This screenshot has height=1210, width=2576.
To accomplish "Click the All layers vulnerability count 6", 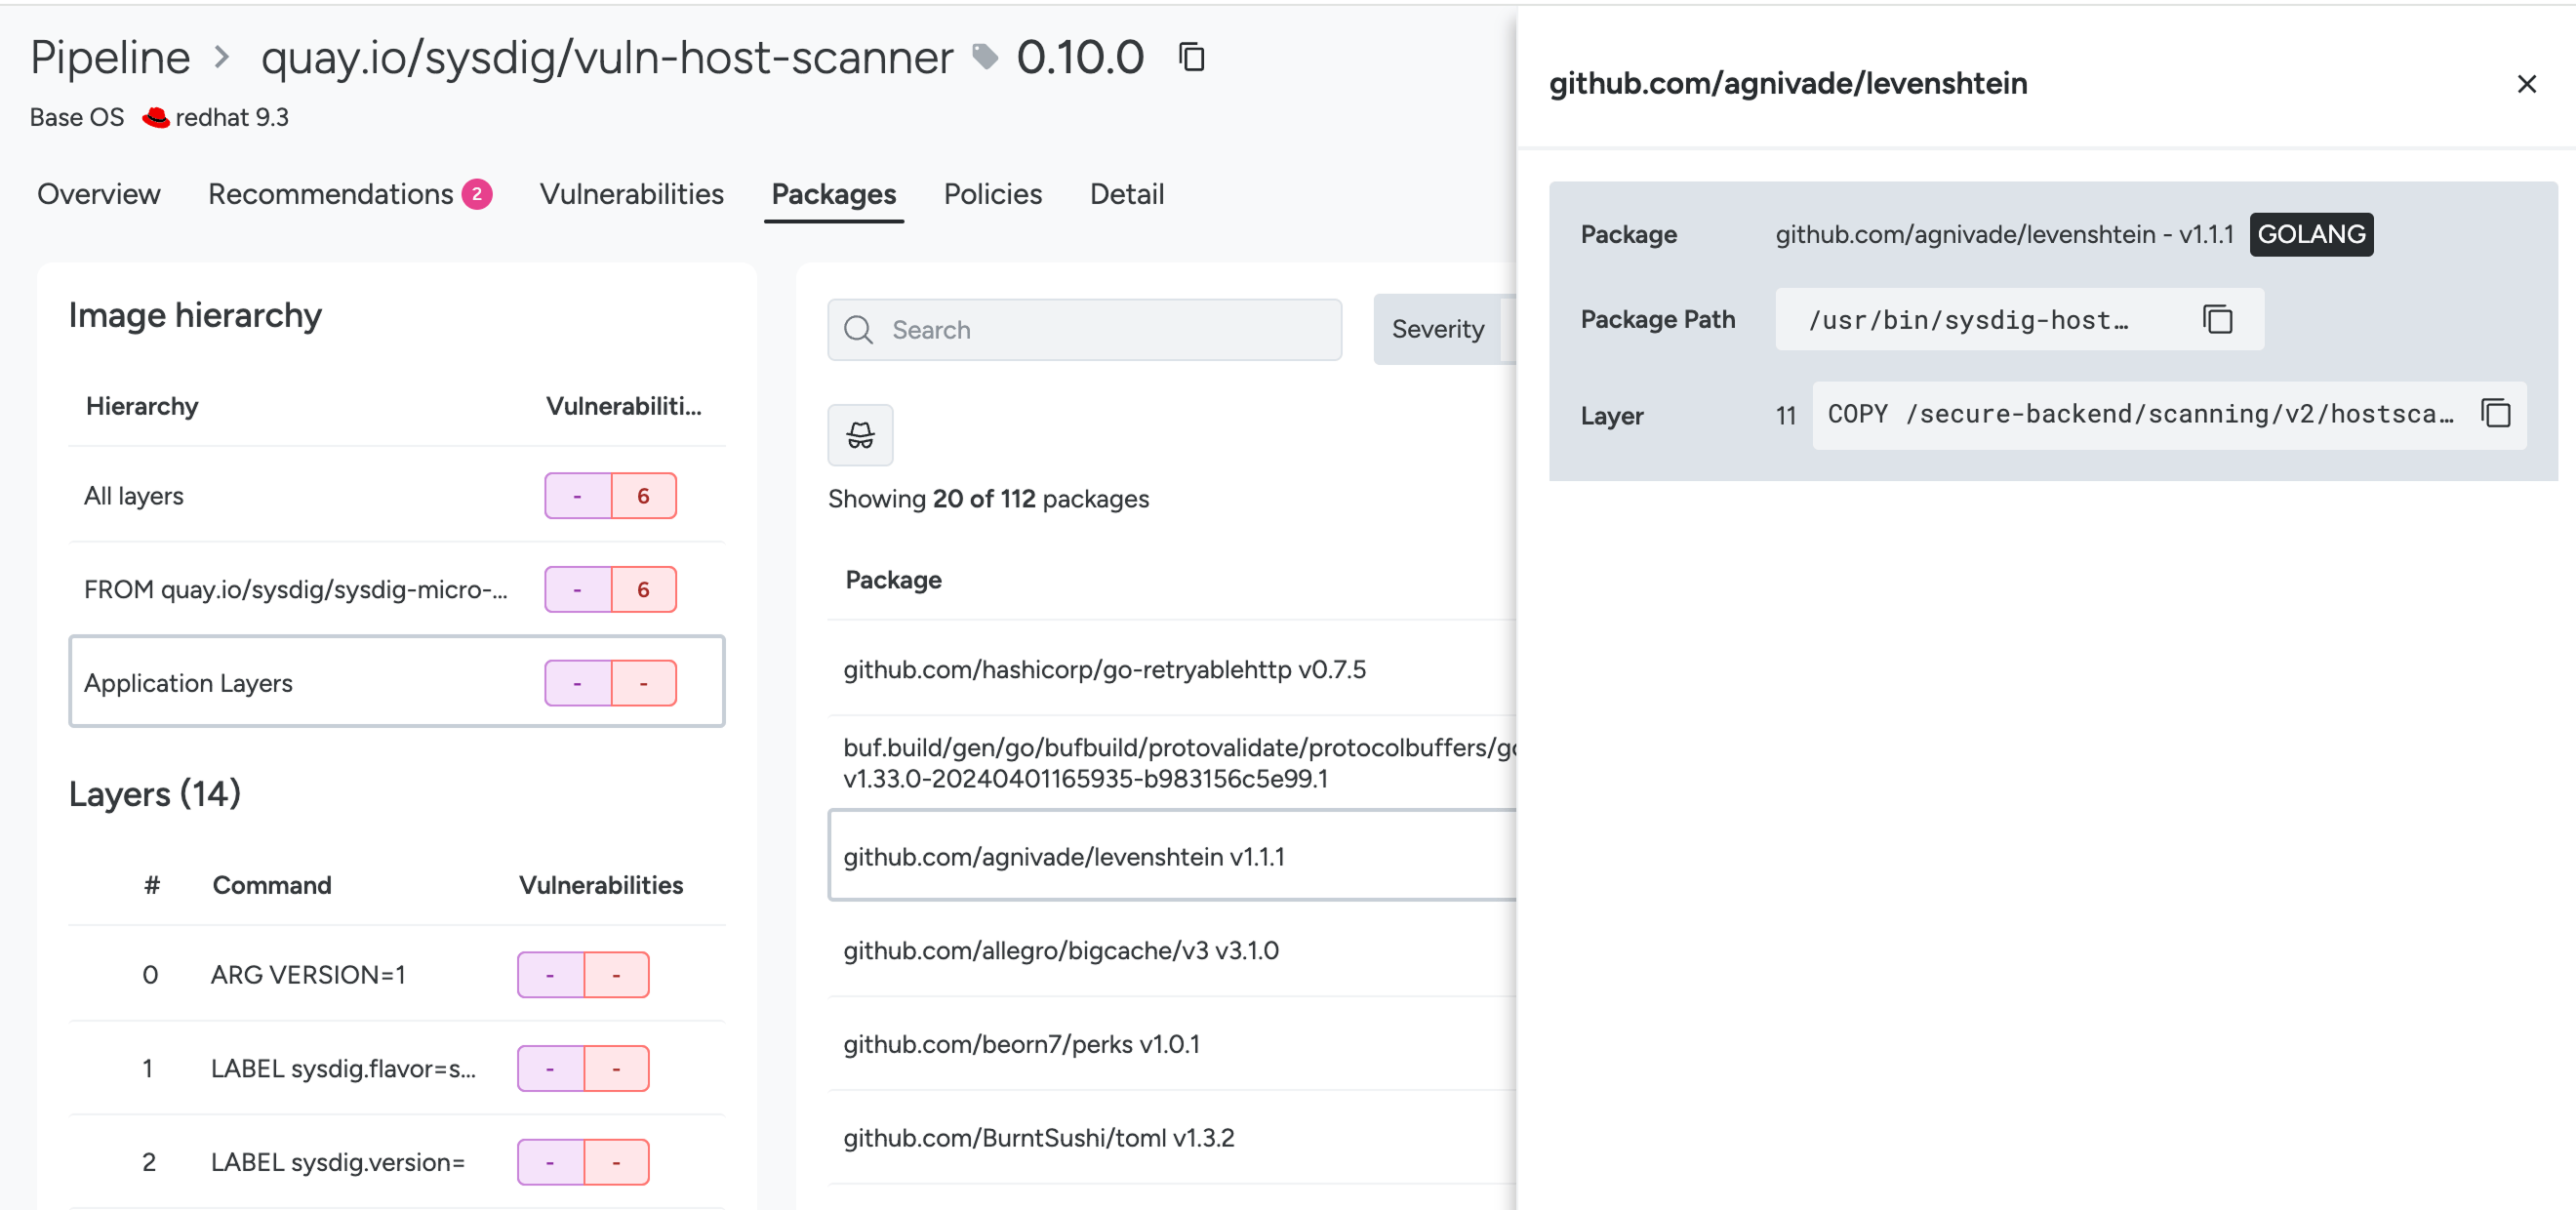I will (x=643, y=496).
